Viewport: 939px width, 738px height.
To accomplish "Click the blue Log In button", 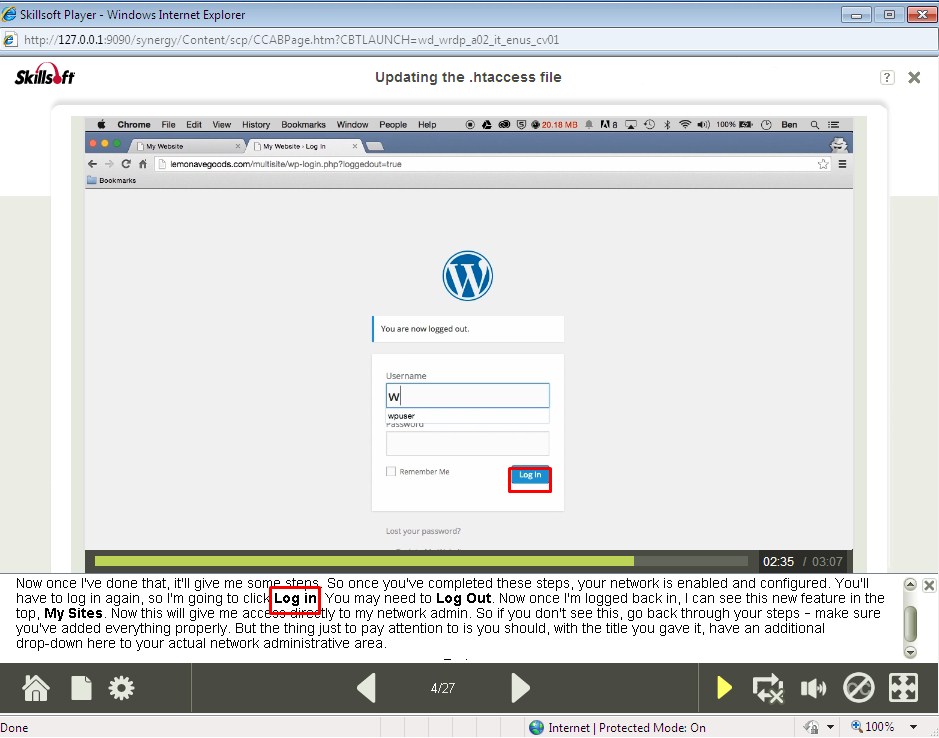I will click(529, 475).
